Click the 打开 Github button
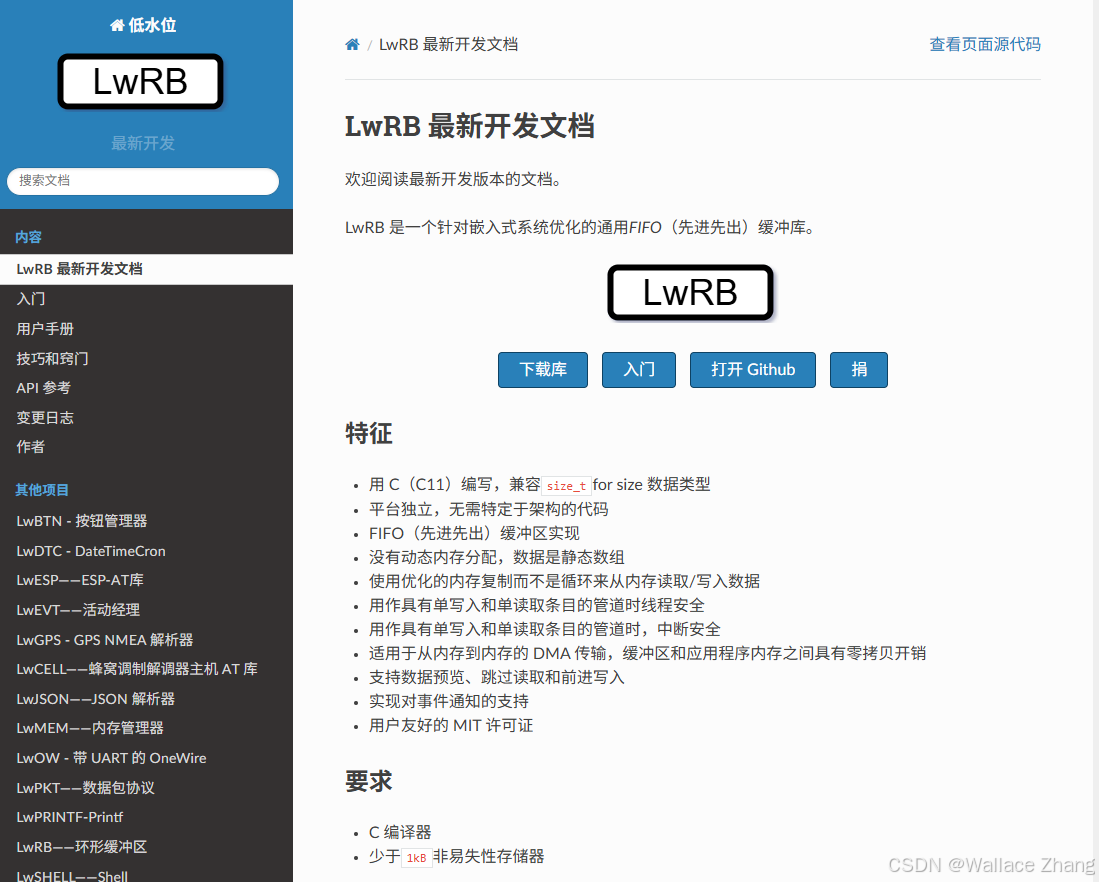Viewport: 1099px width, 882px height. coord(753,369)
